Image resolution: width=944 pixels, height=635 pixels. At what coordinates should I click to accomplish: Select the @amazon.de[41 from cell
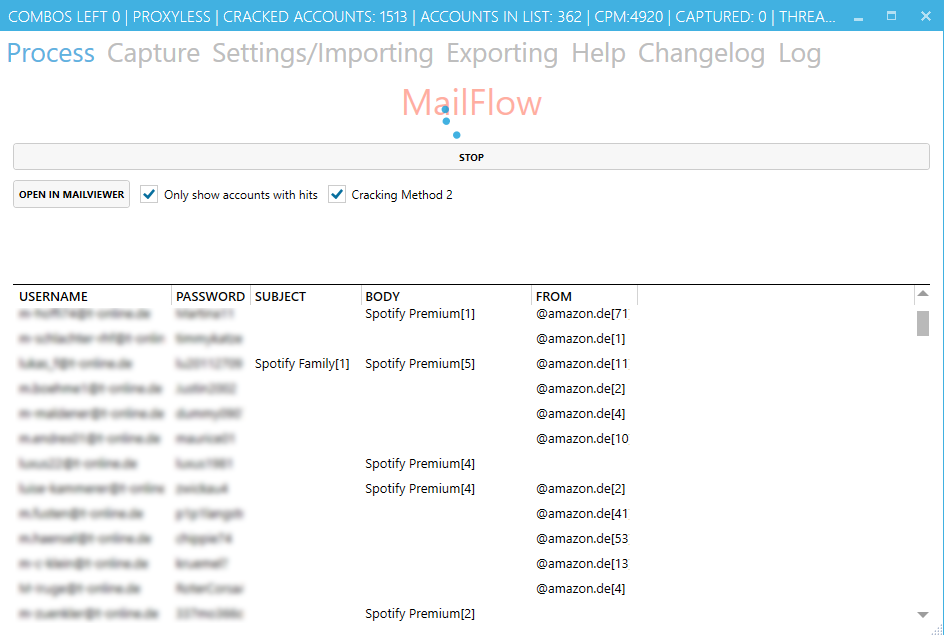click(x=582, y=513)
